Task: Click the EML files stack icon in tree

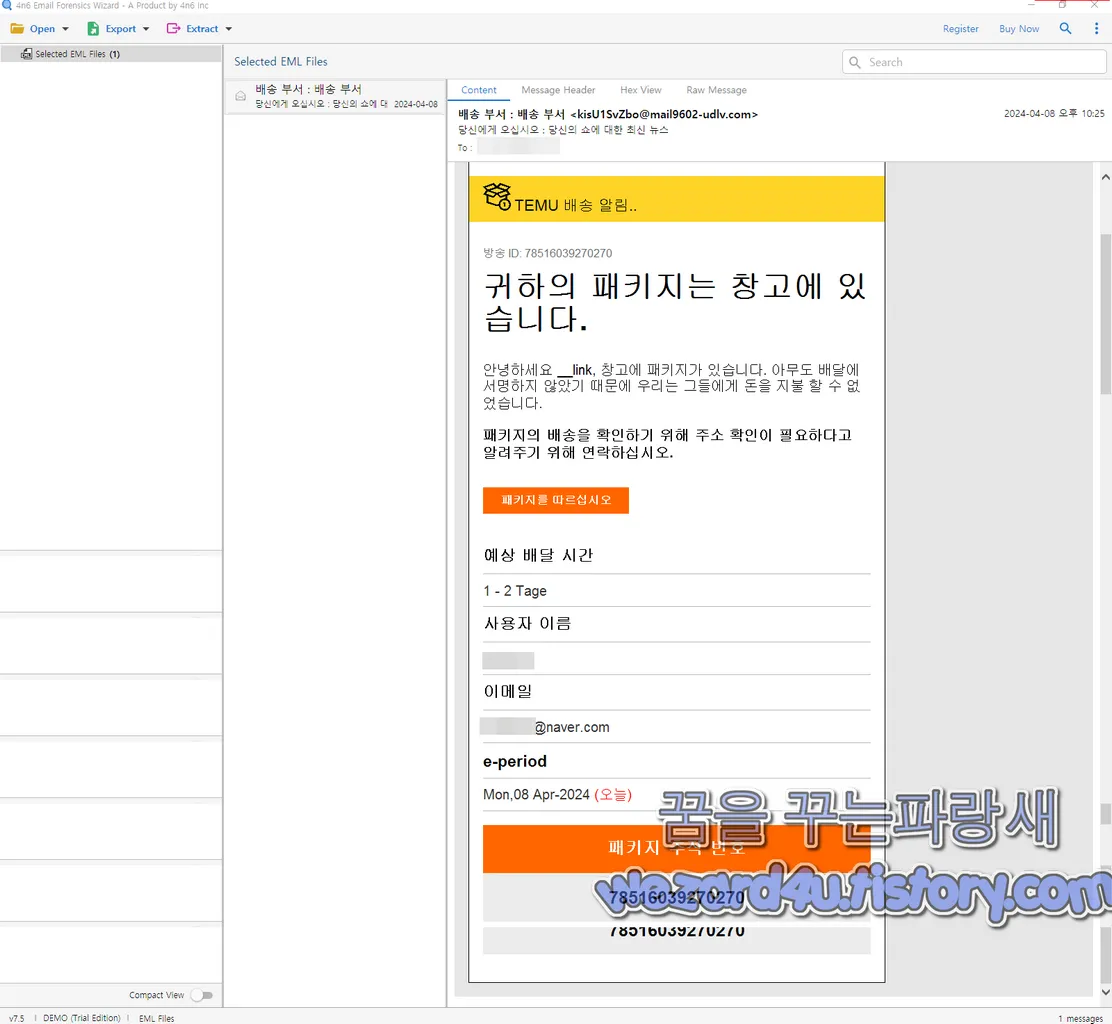Action: [26, 54]
